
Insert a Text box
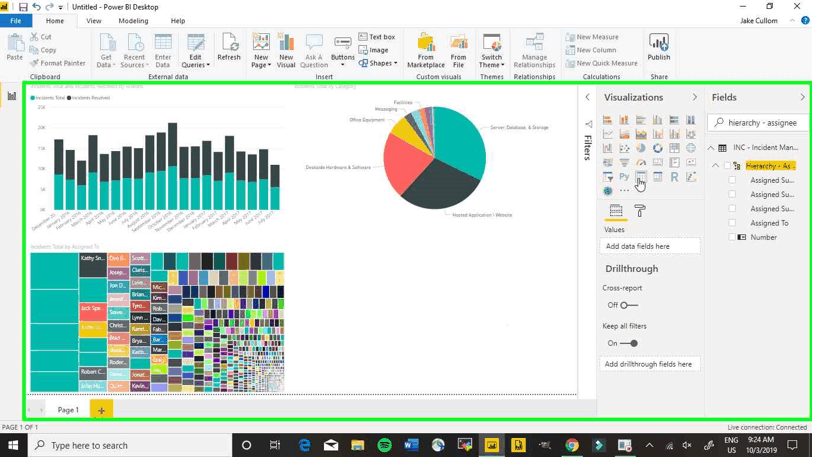377,37
